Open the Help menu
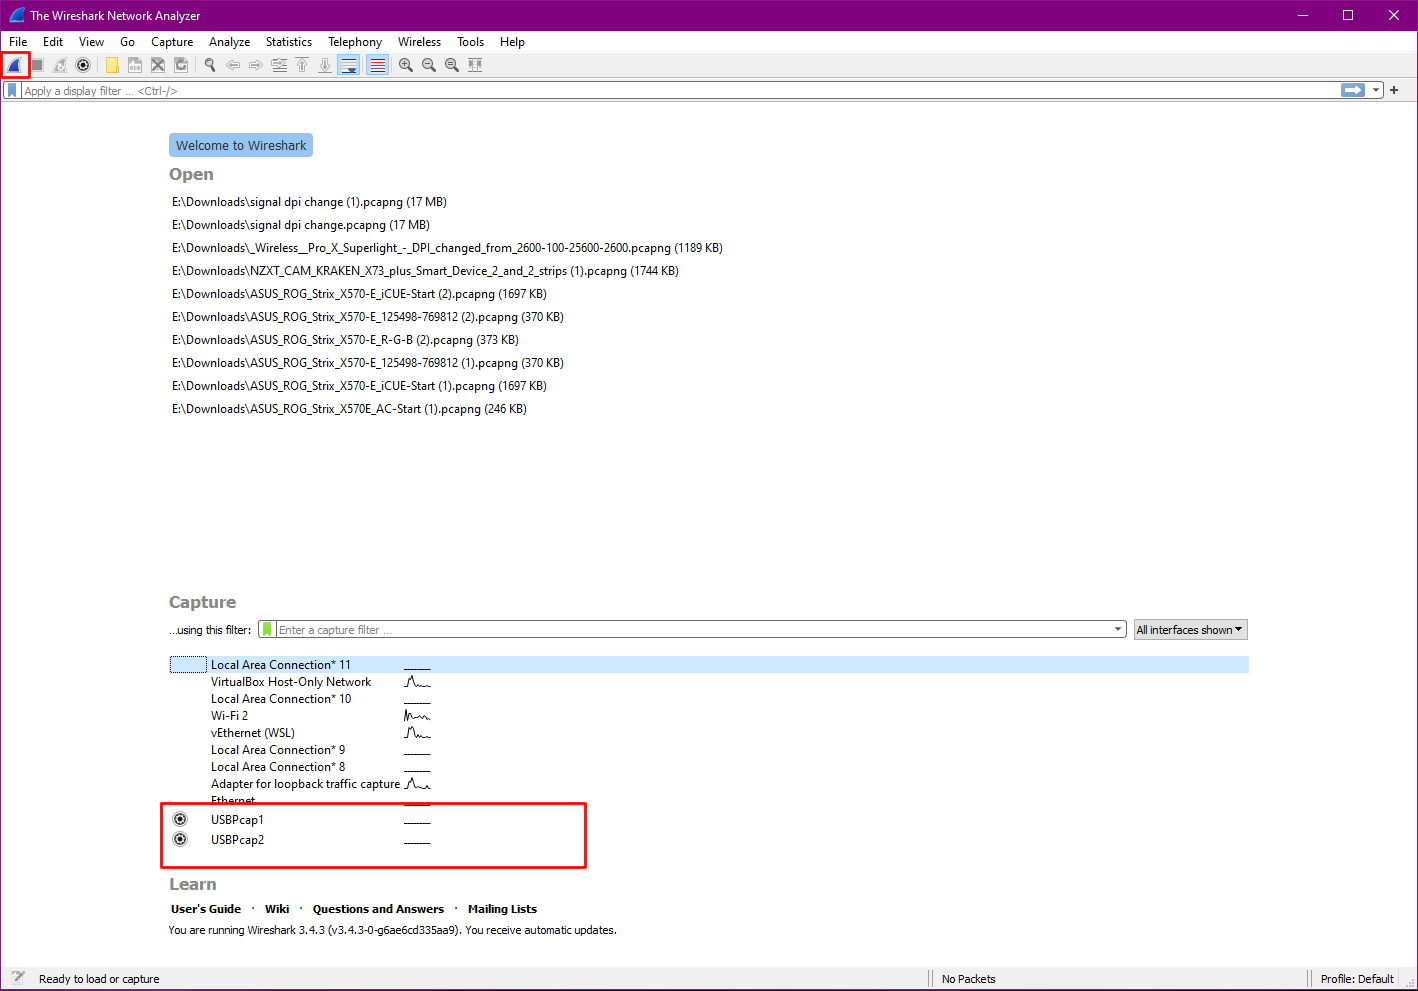 point(512,42)
